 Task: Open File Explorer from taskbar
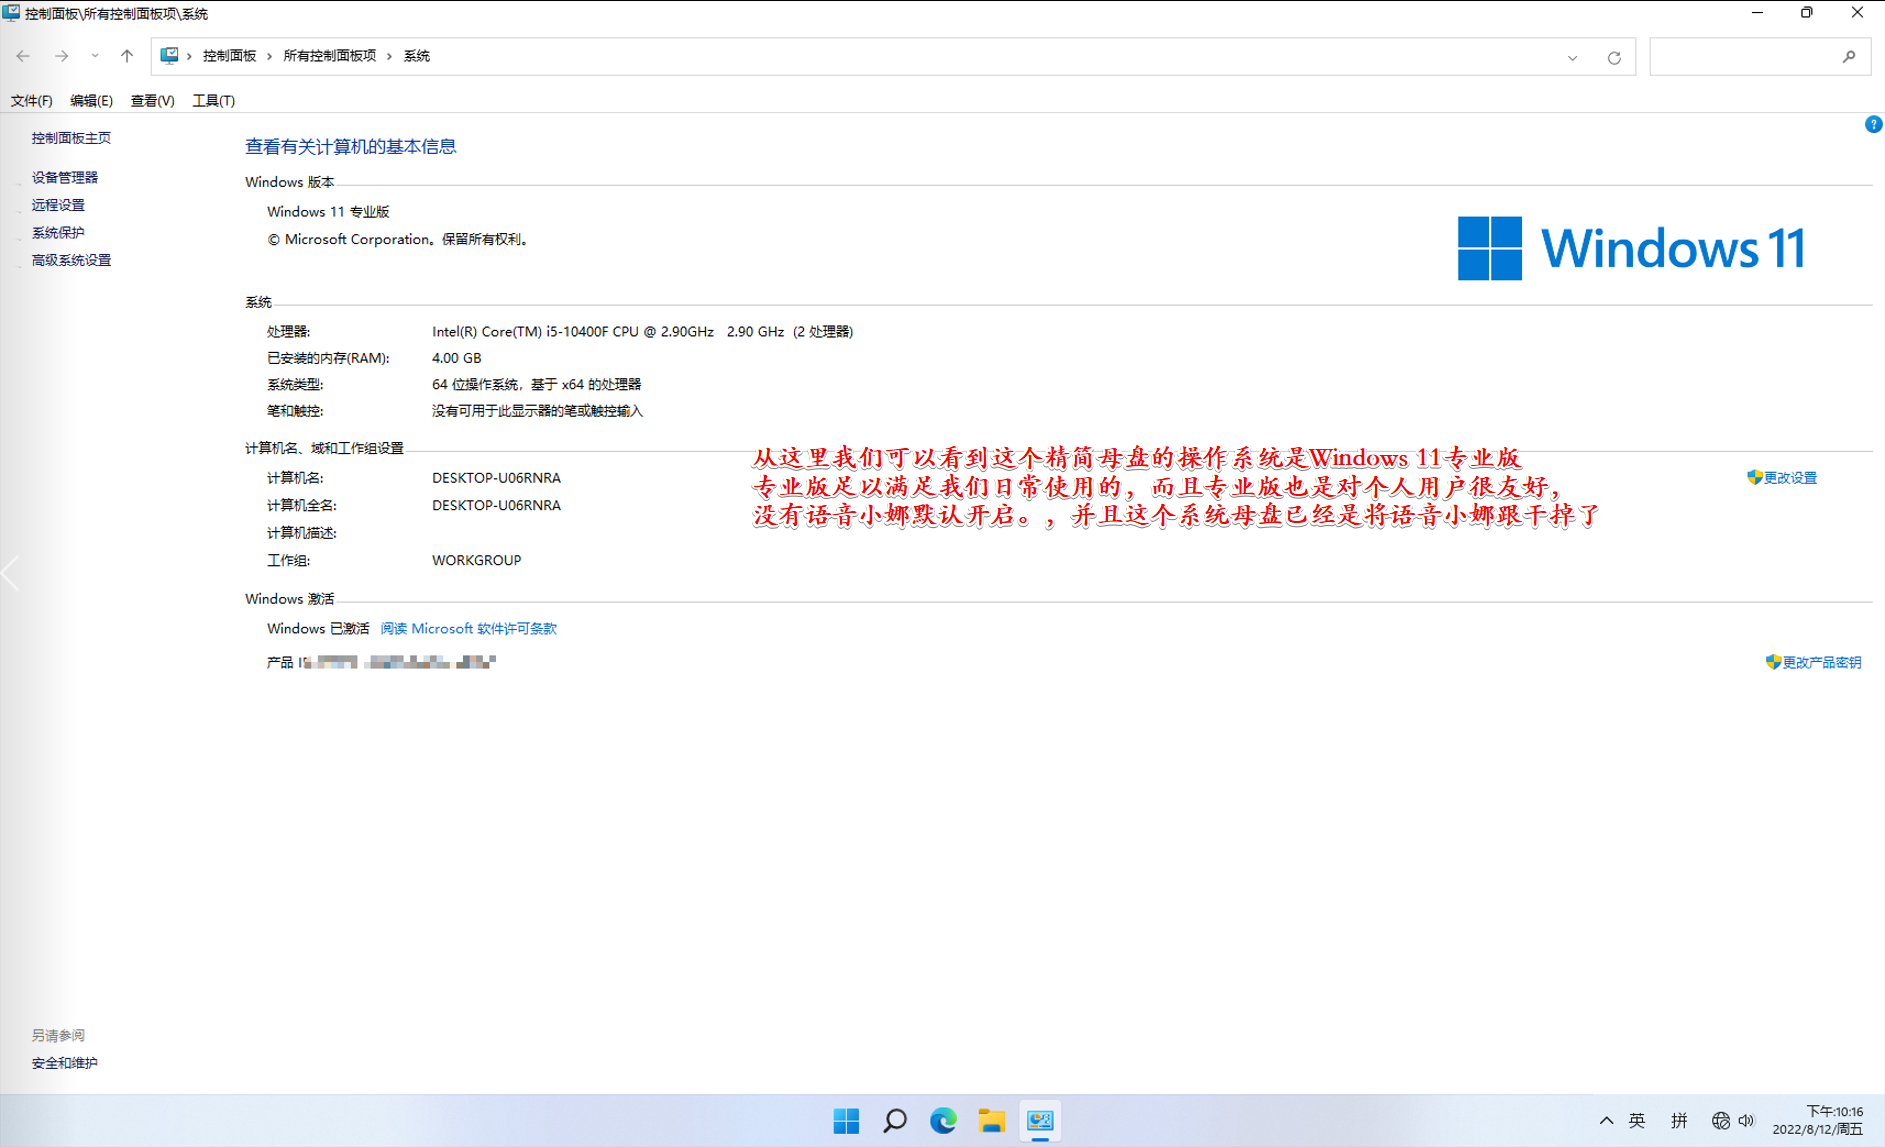point(991,1121)
